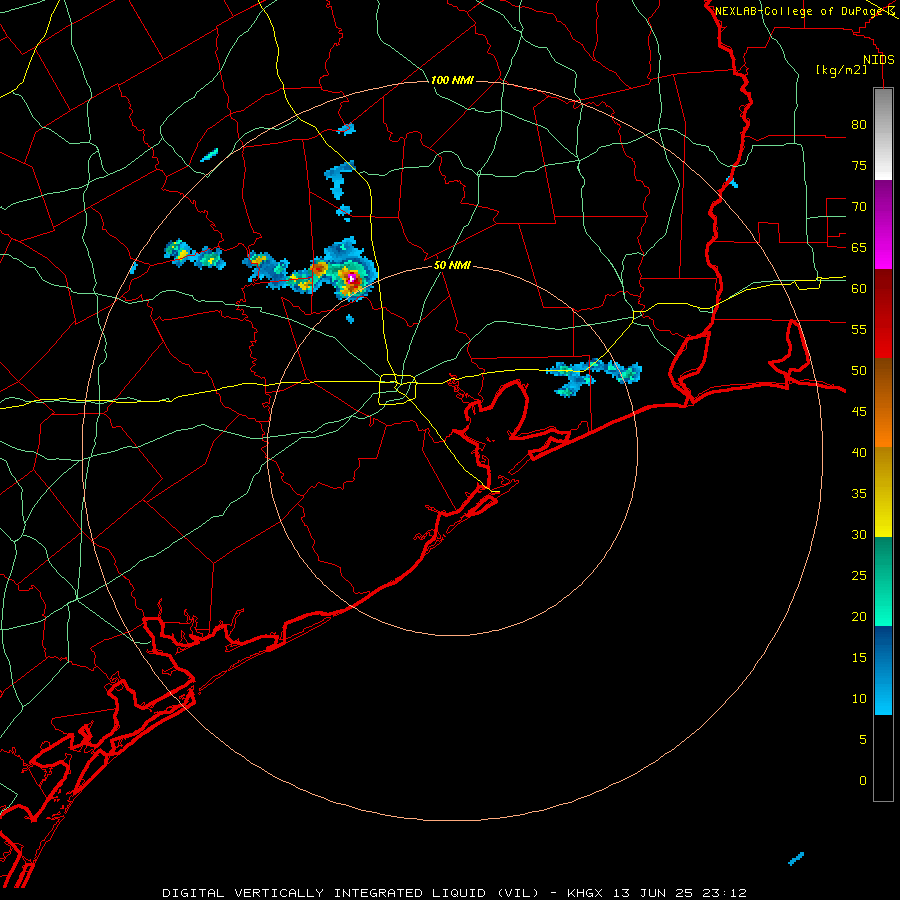900x900 pixels.
Task: Click the 50 value on the scale
Action: pos(859,370)
